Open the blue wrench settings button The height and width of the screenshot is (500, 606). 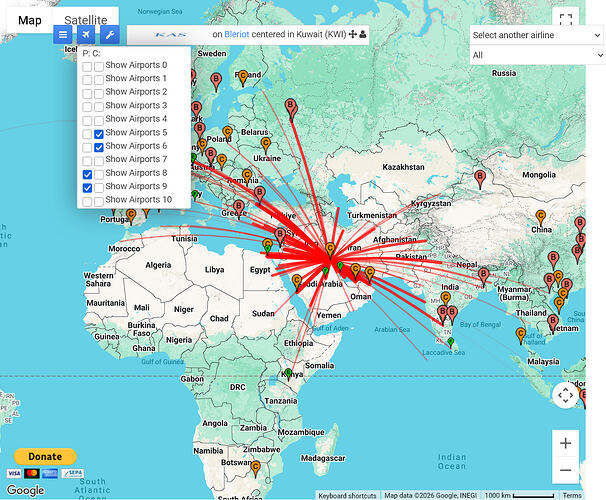(109, 35)
